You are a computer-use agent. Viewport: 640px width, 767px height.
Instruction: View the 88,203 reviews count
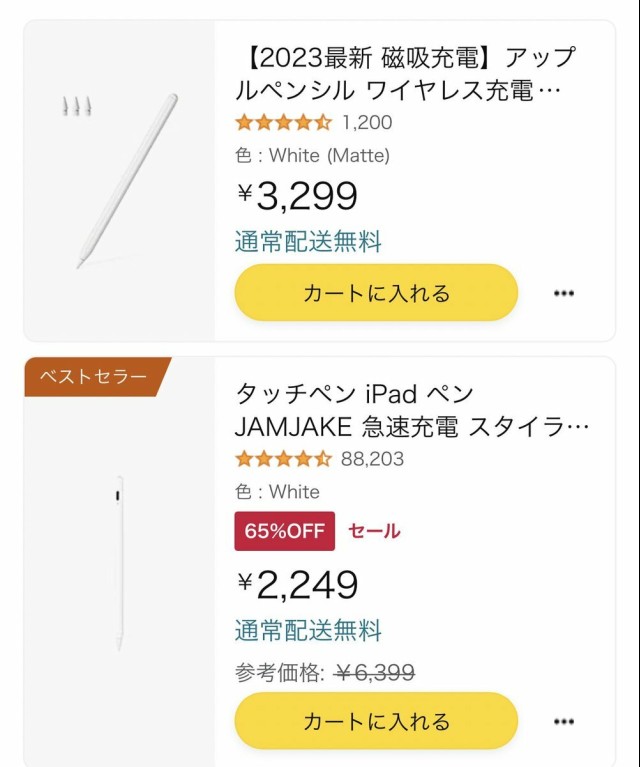373,460
